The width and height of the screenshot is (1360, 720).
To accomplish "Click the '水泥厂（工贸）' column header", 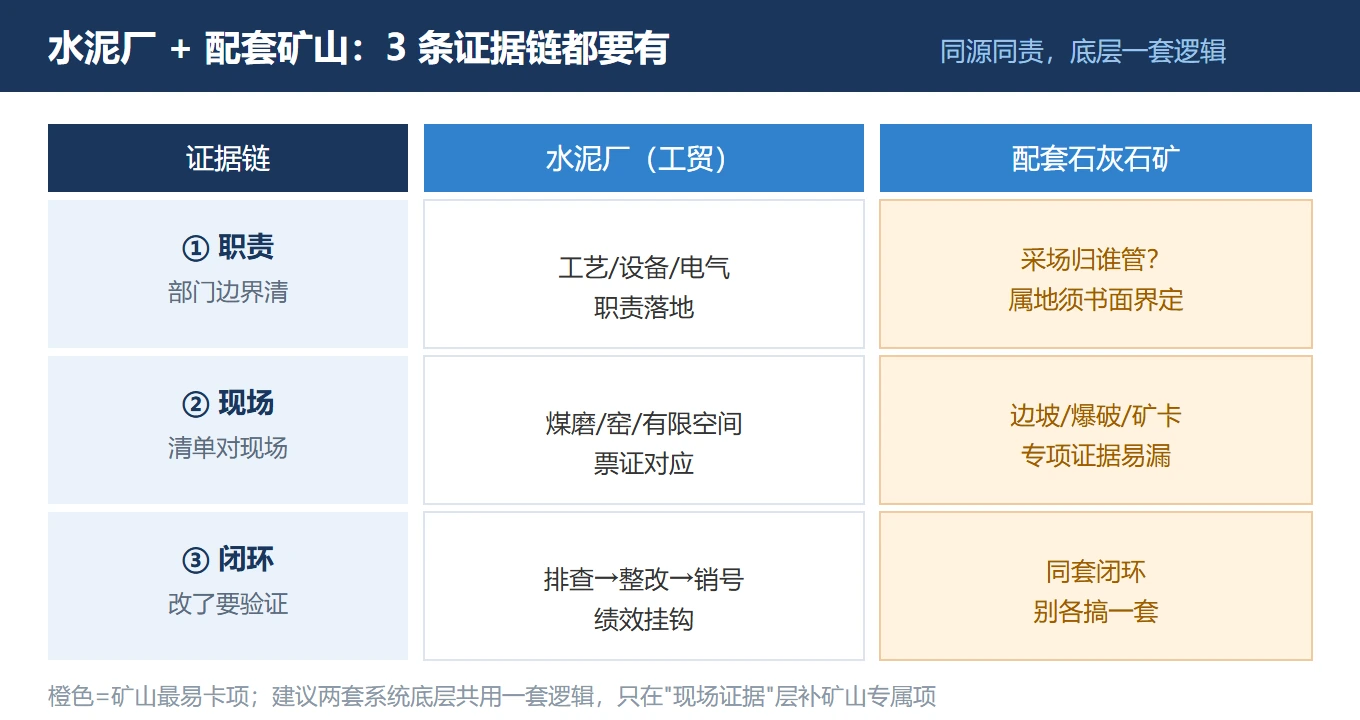I will (x=644, y=158).
